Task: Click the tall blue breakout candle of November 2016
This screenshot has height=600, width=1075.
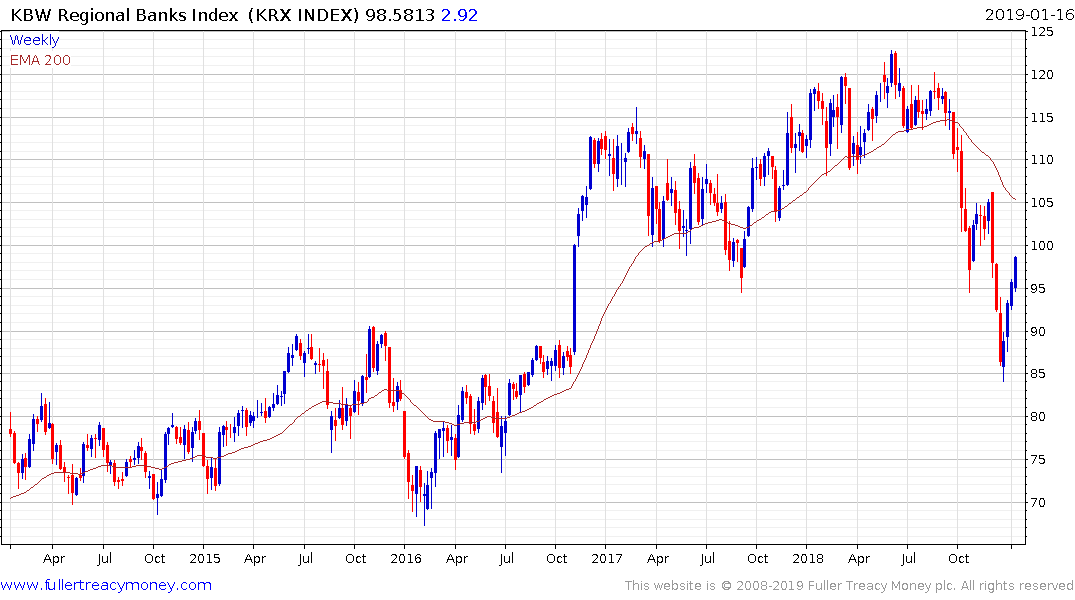Action: pyautogui.click(x=575, y=298)
